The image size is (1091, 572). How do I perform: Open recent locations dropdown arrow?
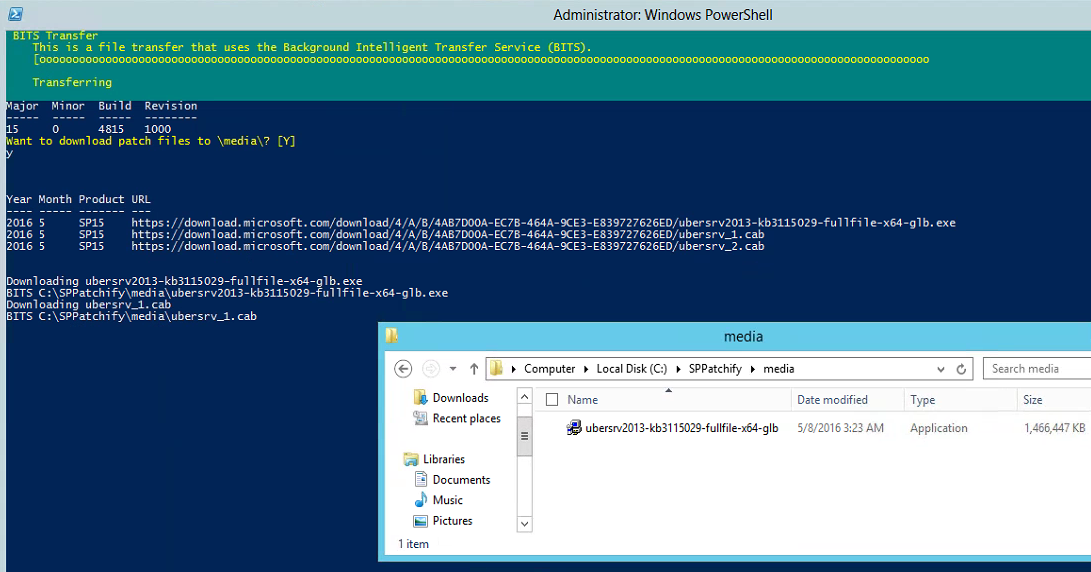[453, 369]
